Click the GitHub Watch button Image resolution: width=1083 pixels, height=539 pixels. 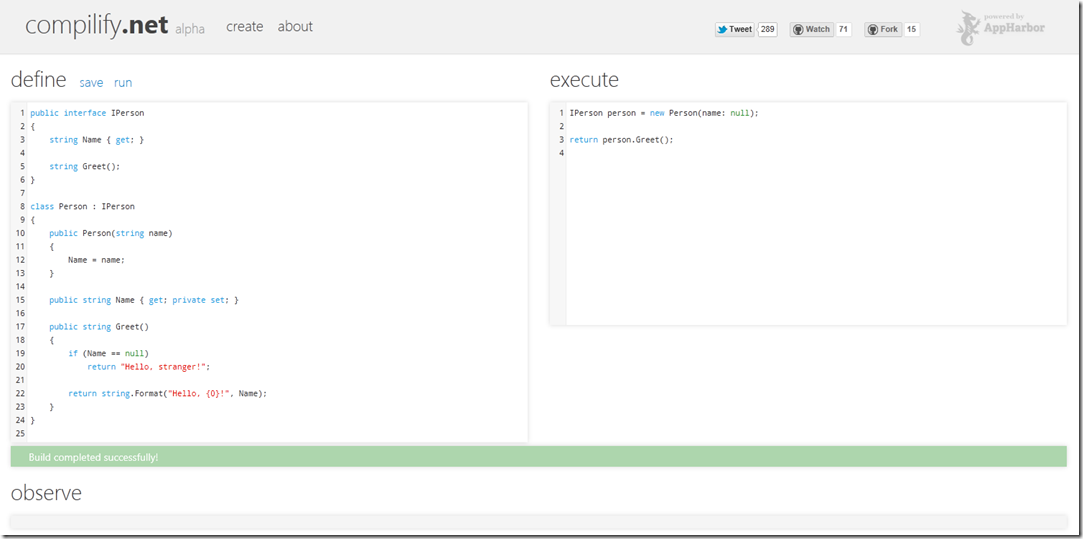pyautogui.click(x=812, y=29)
